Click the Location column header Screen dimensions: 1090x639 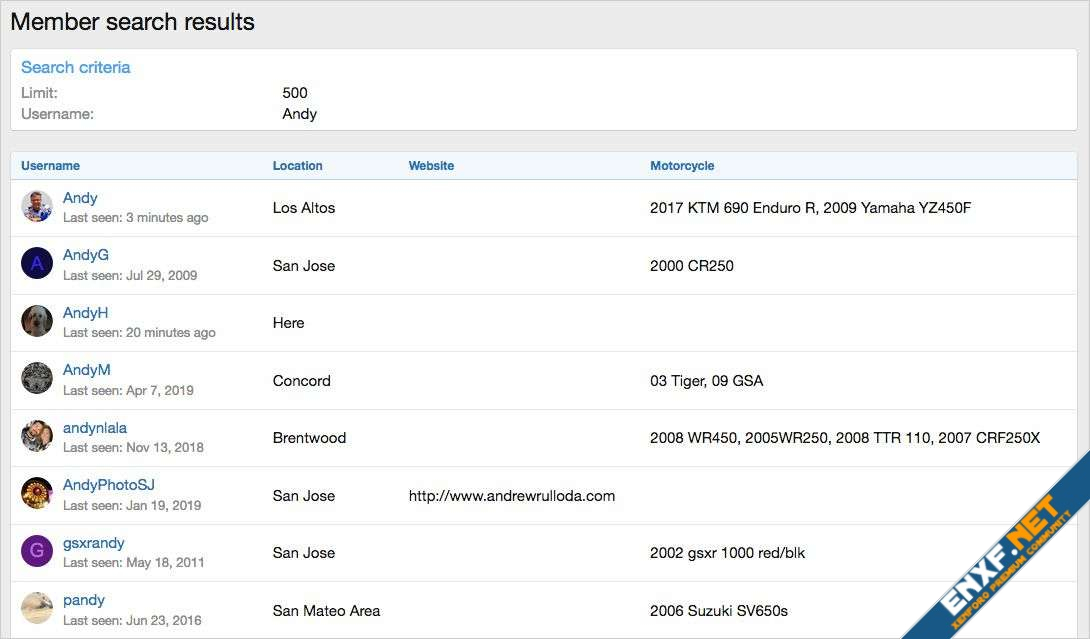coord(298,166)
